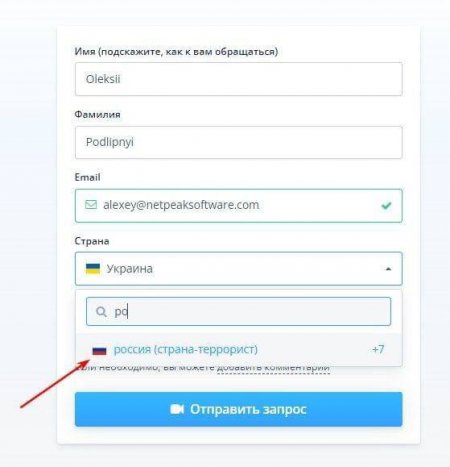Click into the Email address input
This screenshot has width=450, height=467.
[239, 206]
